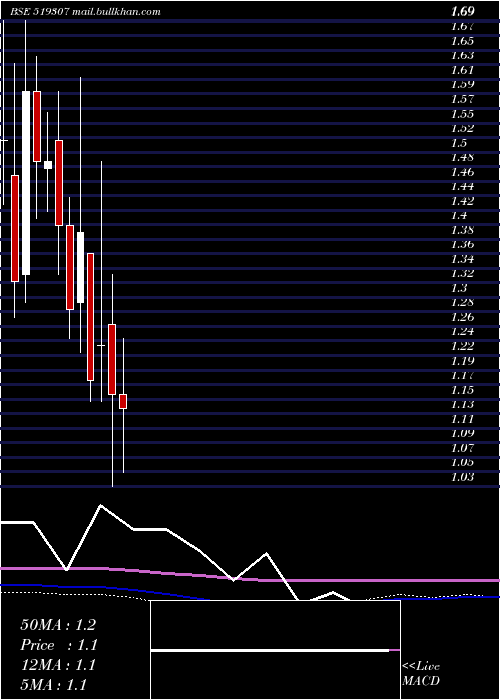Click the 1.55 price axis label
The height and width of the screenshot is (700, 500).
coord(462,114)
